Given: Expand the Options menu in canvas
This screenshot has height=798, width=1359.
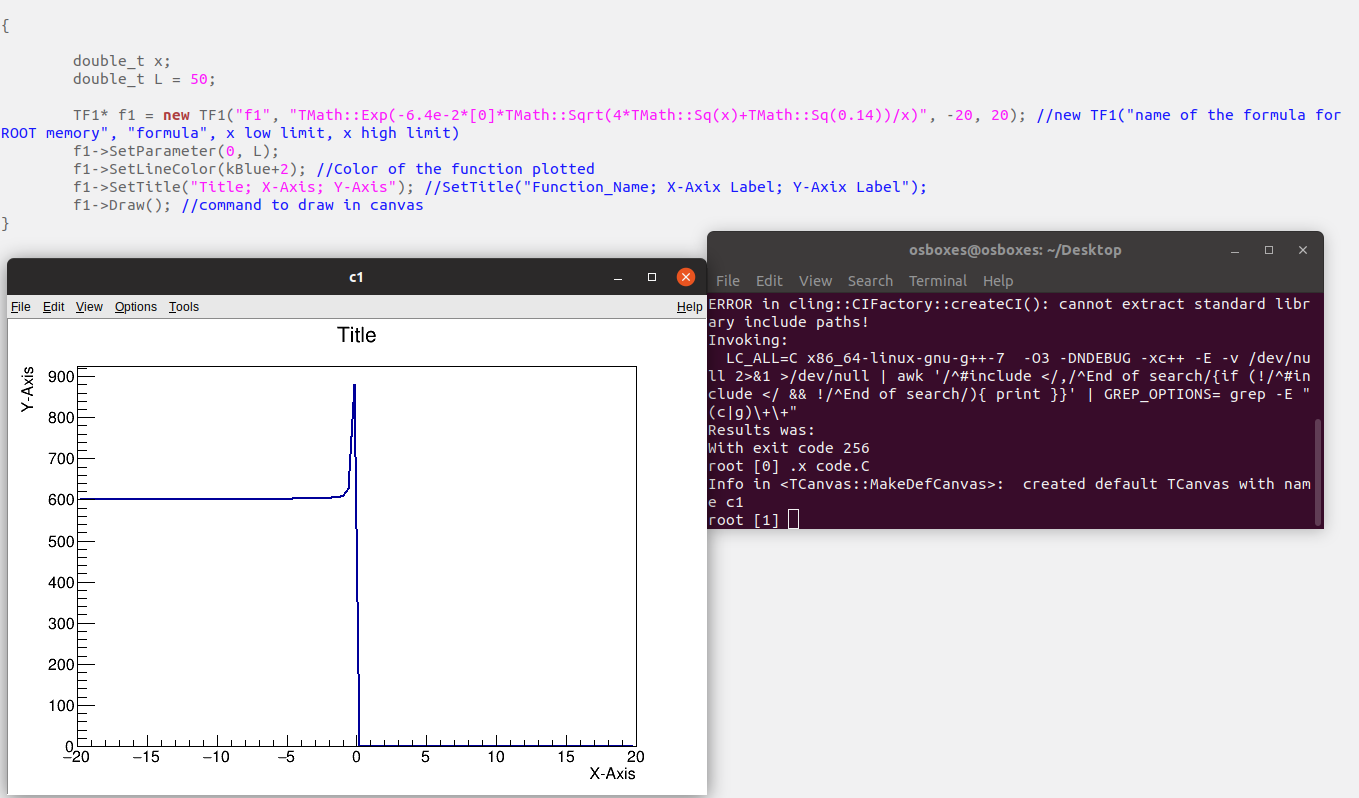Looking at the screenshot, I should coord(136,307).
